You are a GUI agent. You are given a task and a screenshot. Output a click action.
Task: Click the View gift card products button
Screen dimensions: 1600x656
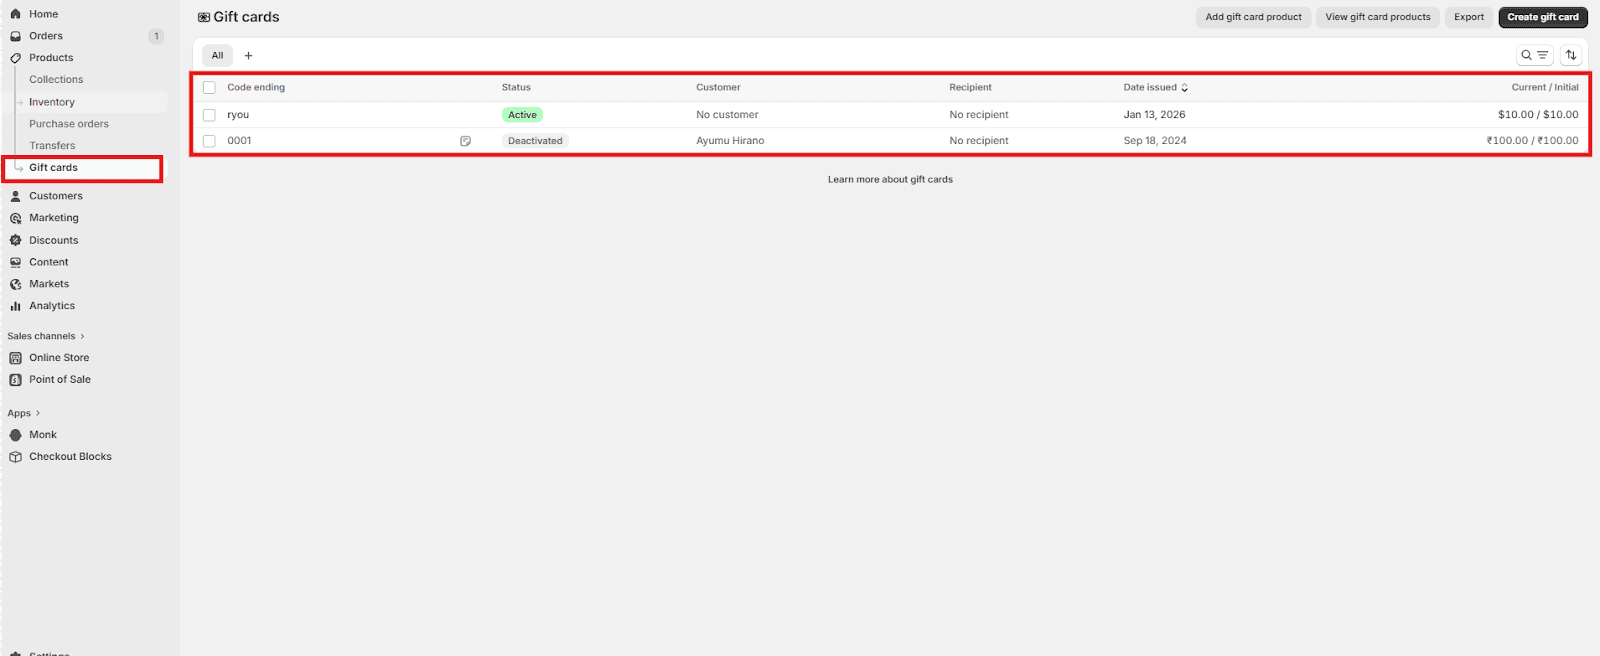1378,17
